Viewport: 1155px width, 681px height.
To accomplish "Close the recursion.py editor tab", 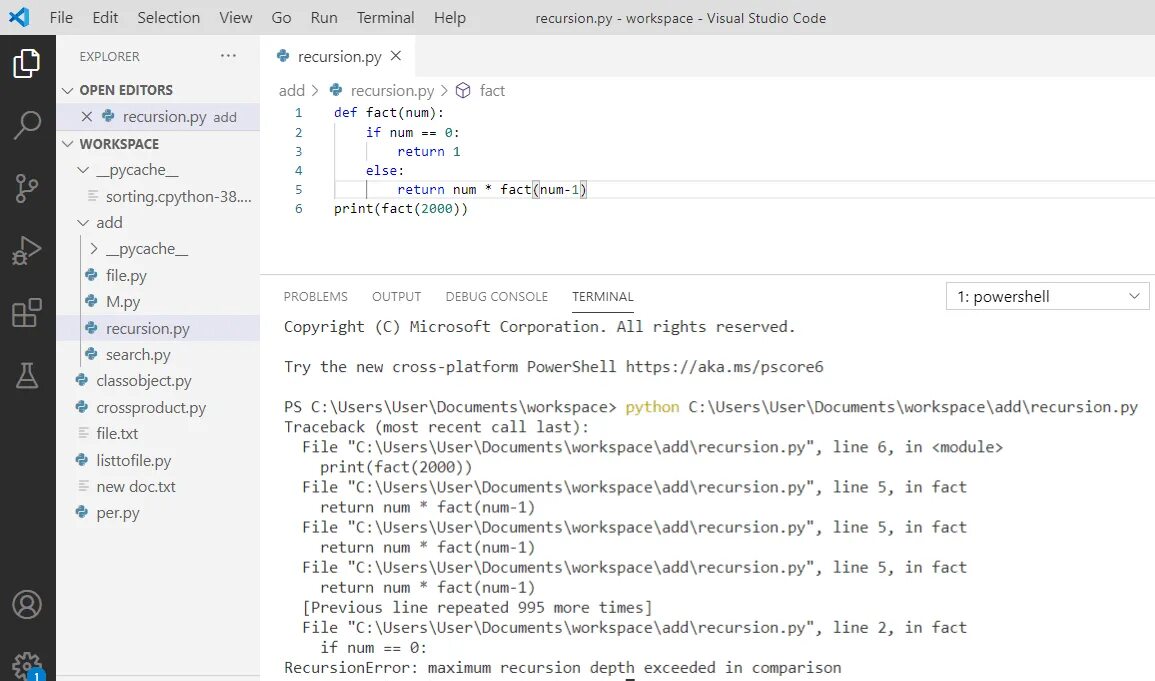I will click(394, 56).
